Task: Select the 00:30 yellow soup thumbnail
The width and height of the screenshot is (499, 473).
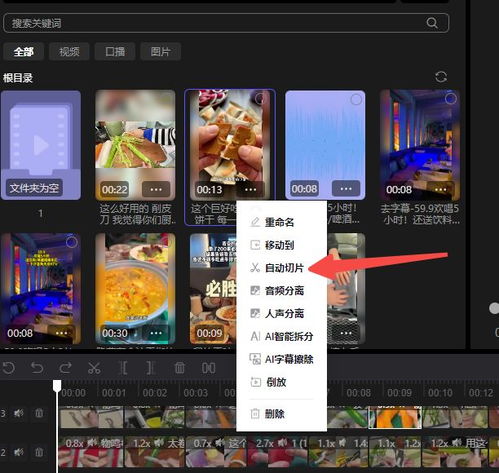Action: (x=135, y=289)
